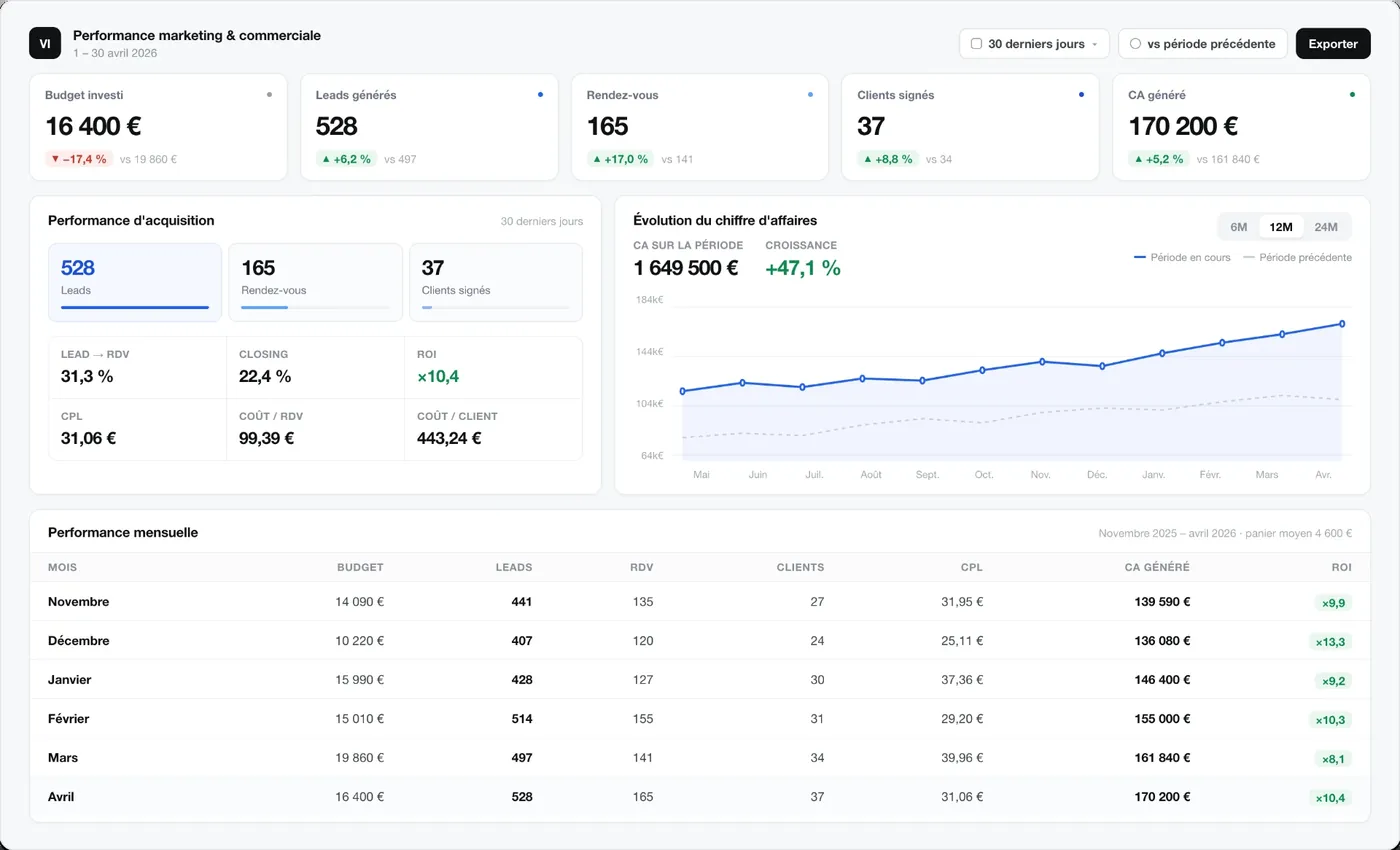Sort table by BUDGET column header
This screenshot has width=1400, height=850.
coord(360,567)
